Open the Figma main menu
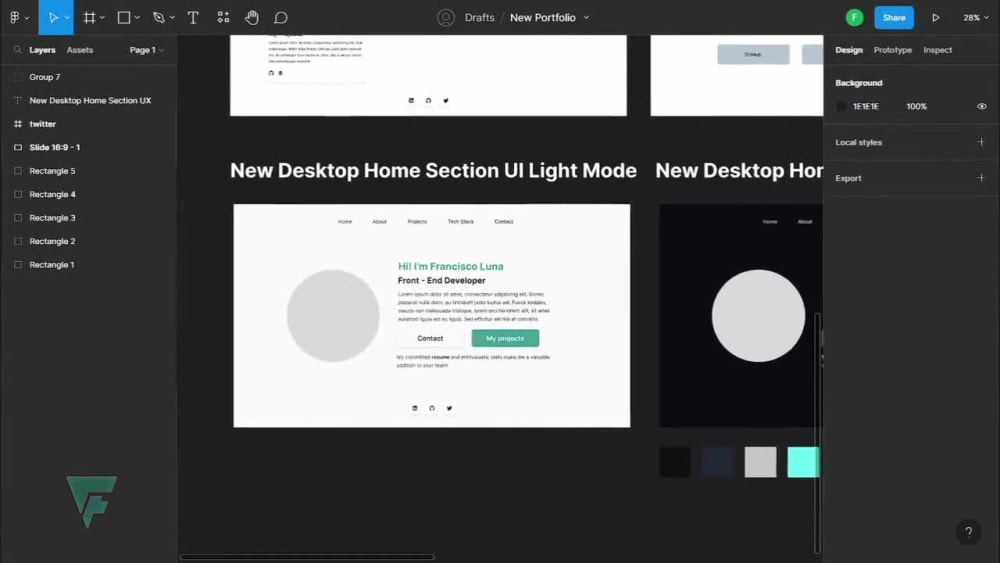Screen dimensions: 1000x563 [x=15, y=18]
